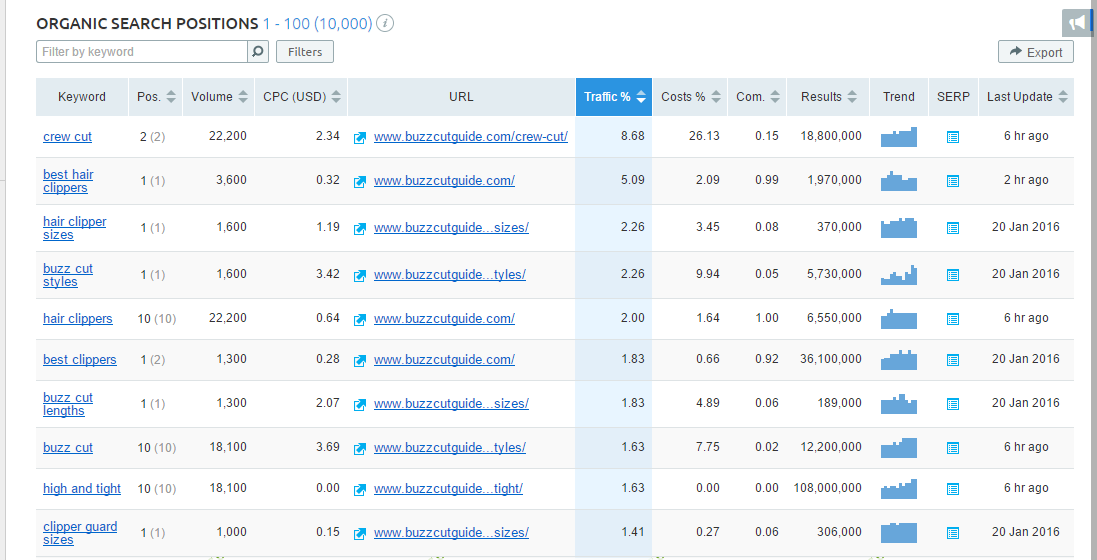This screenshot has height=560, width=1097.
Task: Sort by CPC (USD) column arrows
Action: click(x=336, y=97)
